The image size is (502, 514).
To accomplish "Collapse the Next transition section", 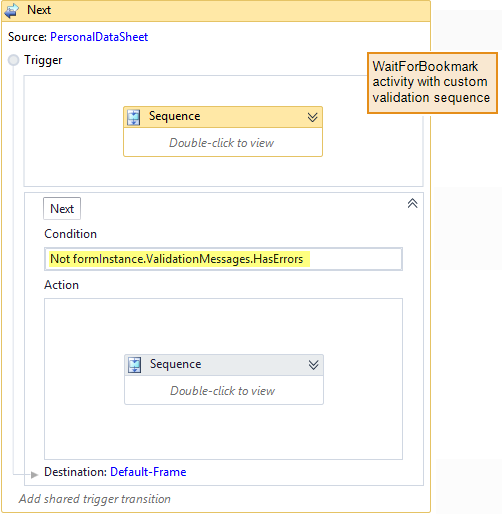I will coord(412,203).
